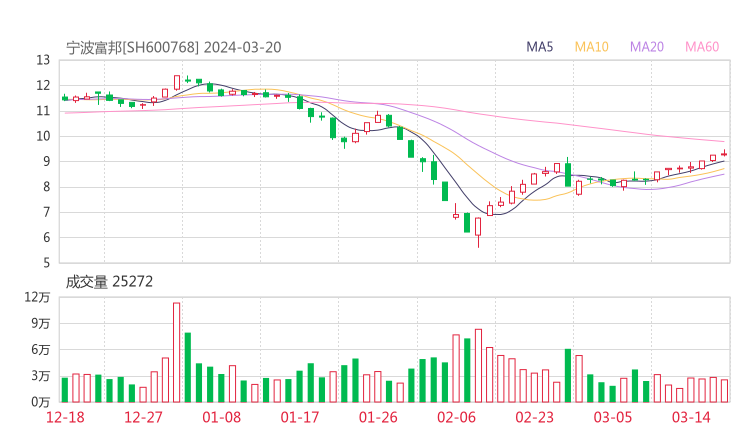Viewport: 740px width, 440px height.
Task: Toggle the MA20 legend entry
Action: [x=646, y=47]
